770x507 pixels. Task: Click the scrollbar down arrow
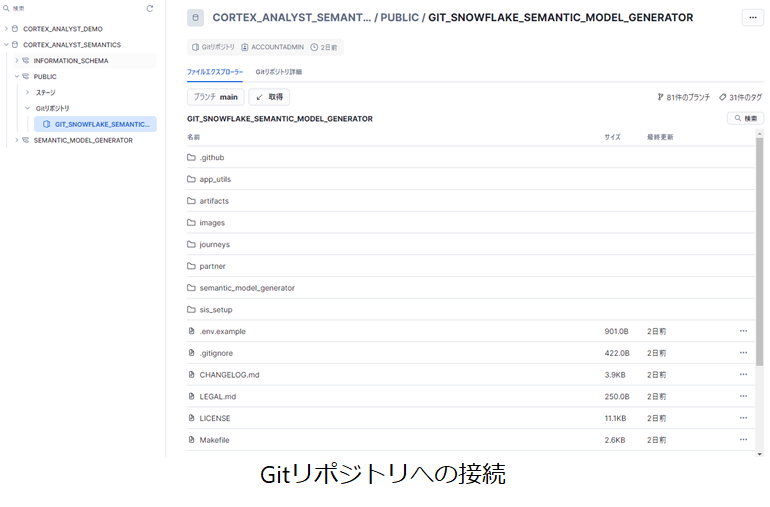tap(760, 454)
